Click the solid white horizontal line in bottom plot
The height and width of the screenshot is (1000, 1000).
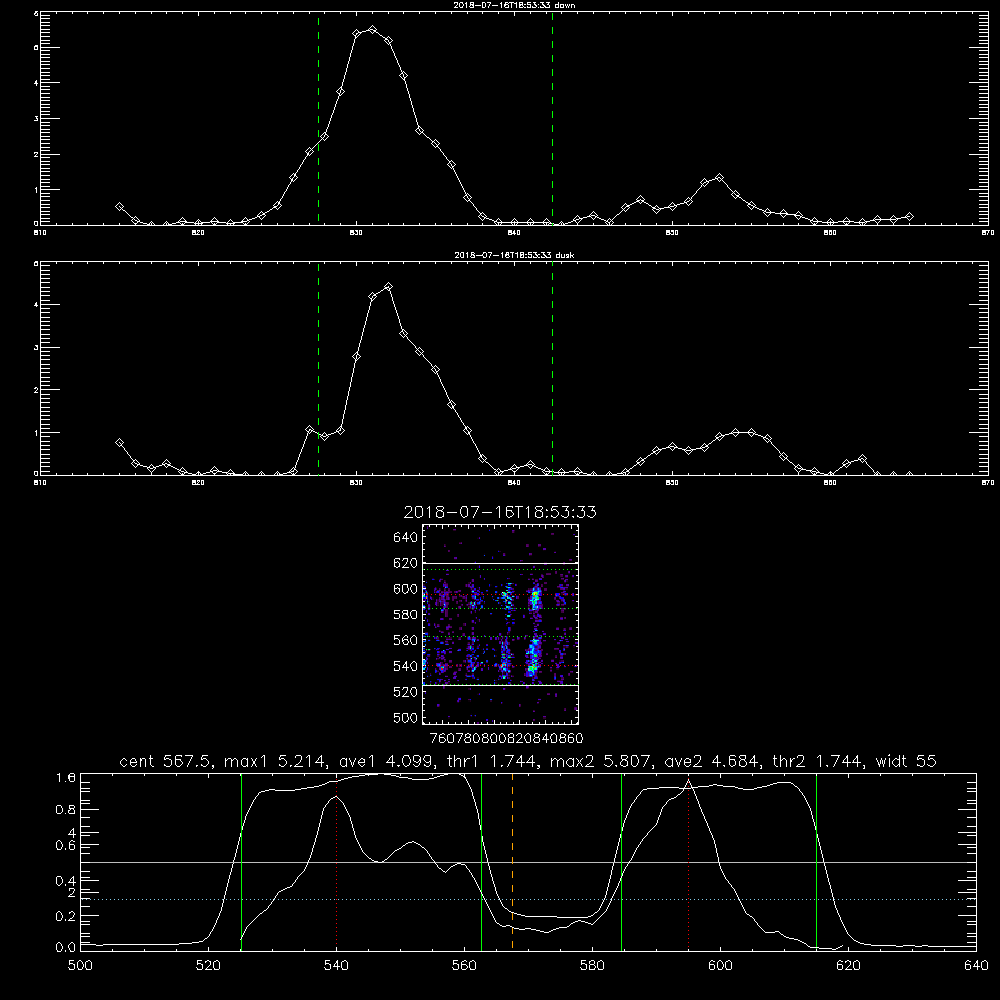tap(528, 862)
